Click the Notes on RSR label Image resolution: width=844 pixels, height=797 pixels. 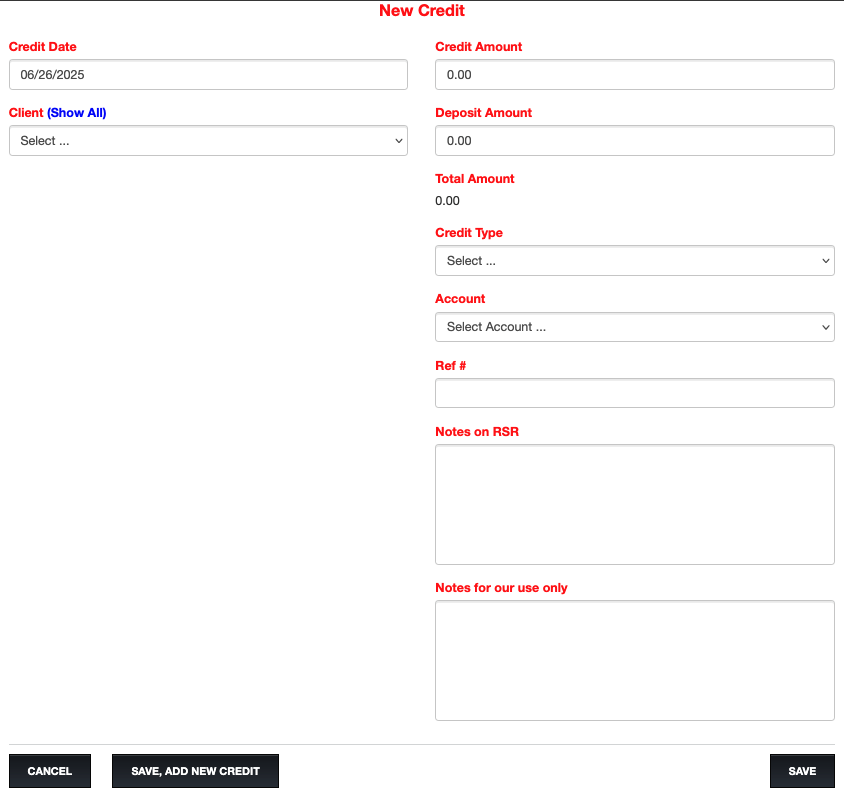click(477, 432)
